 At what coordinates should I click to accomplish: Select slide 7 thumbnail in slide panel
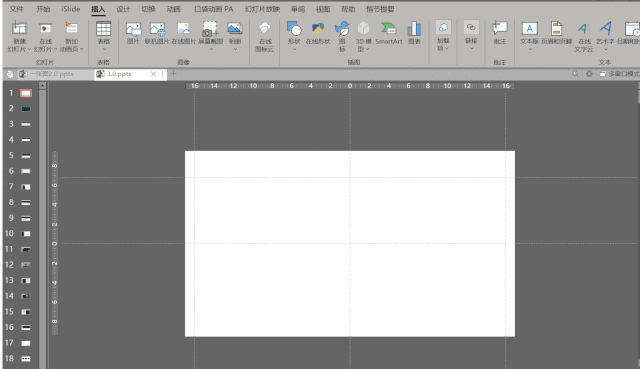click(26, 187)
